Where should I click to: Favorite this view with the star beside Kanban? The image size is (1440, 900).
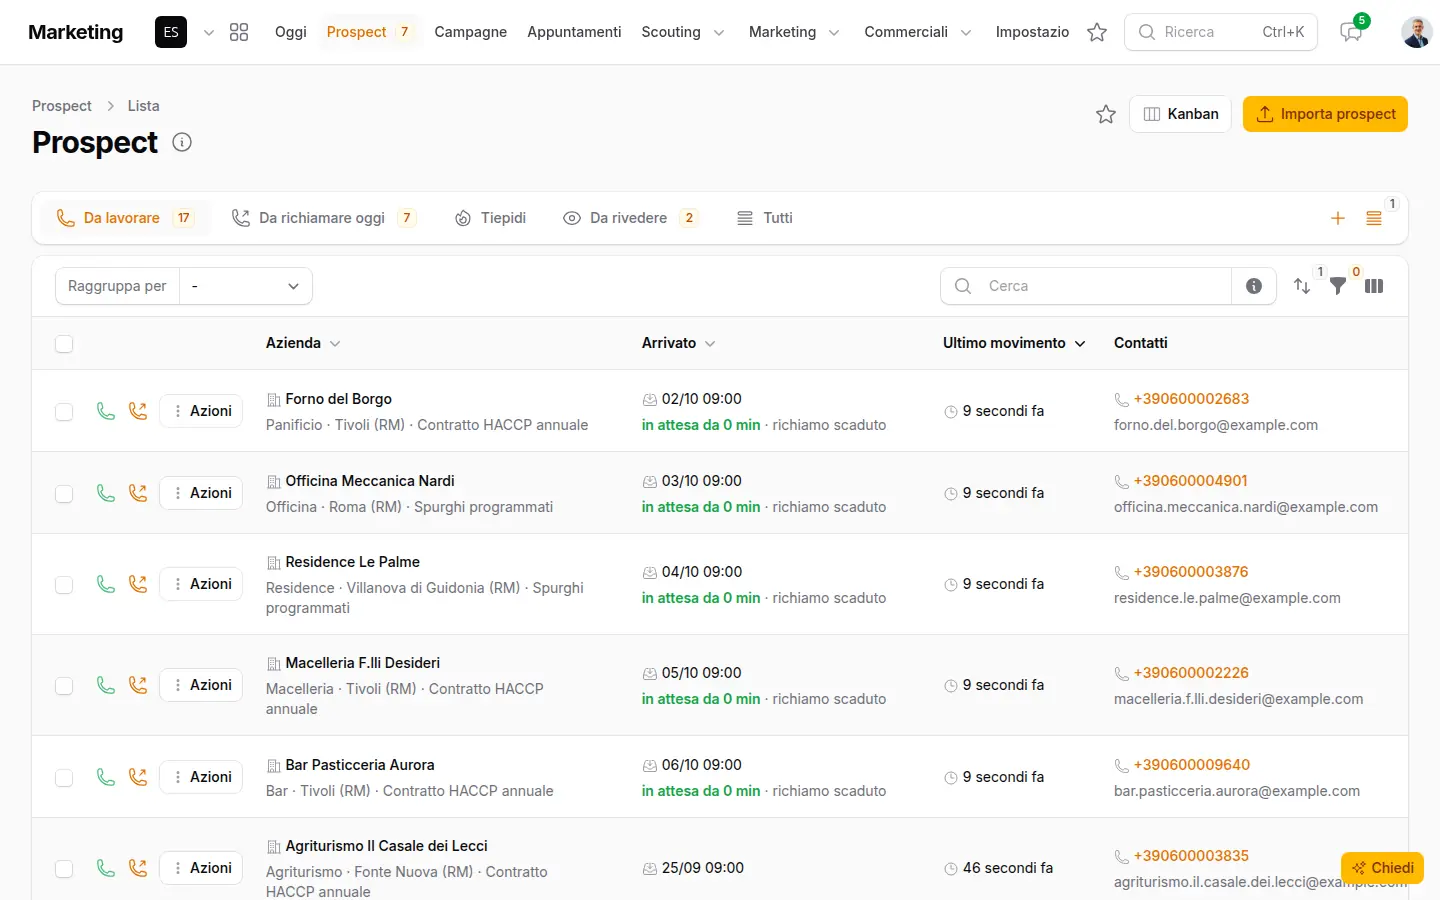click(x=1106, y=114)
